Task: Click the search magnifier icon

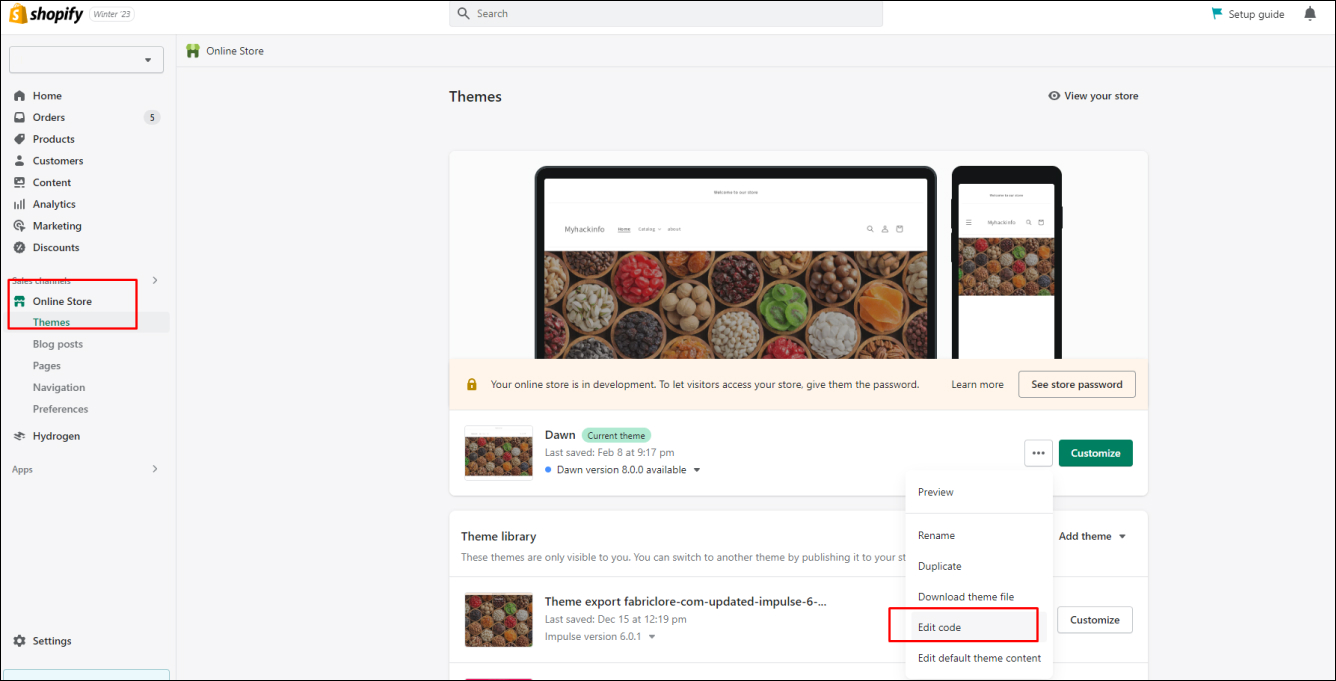Action: coord(464,14)
